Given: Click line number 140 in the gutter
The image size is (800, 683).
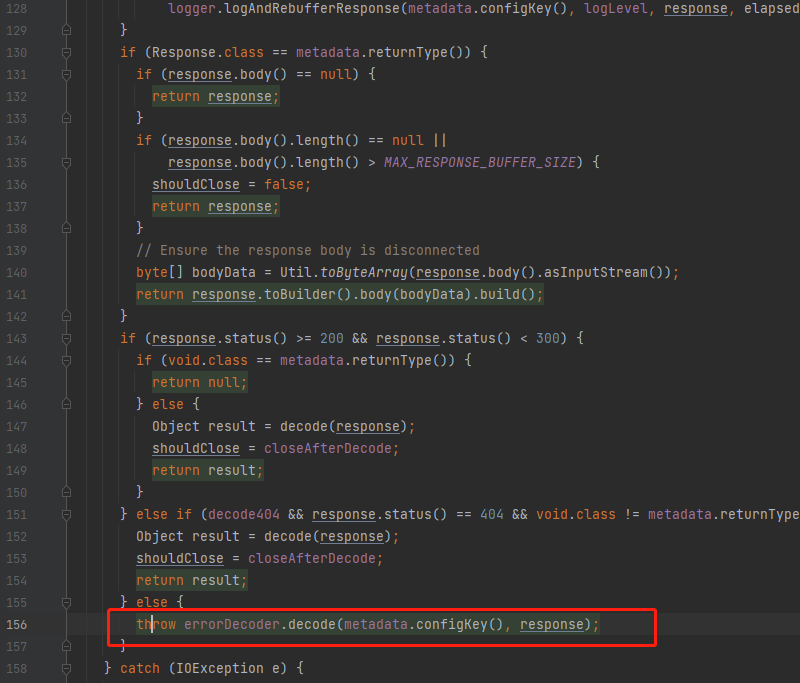Looking at the screenshot, I should pos(16,272).
